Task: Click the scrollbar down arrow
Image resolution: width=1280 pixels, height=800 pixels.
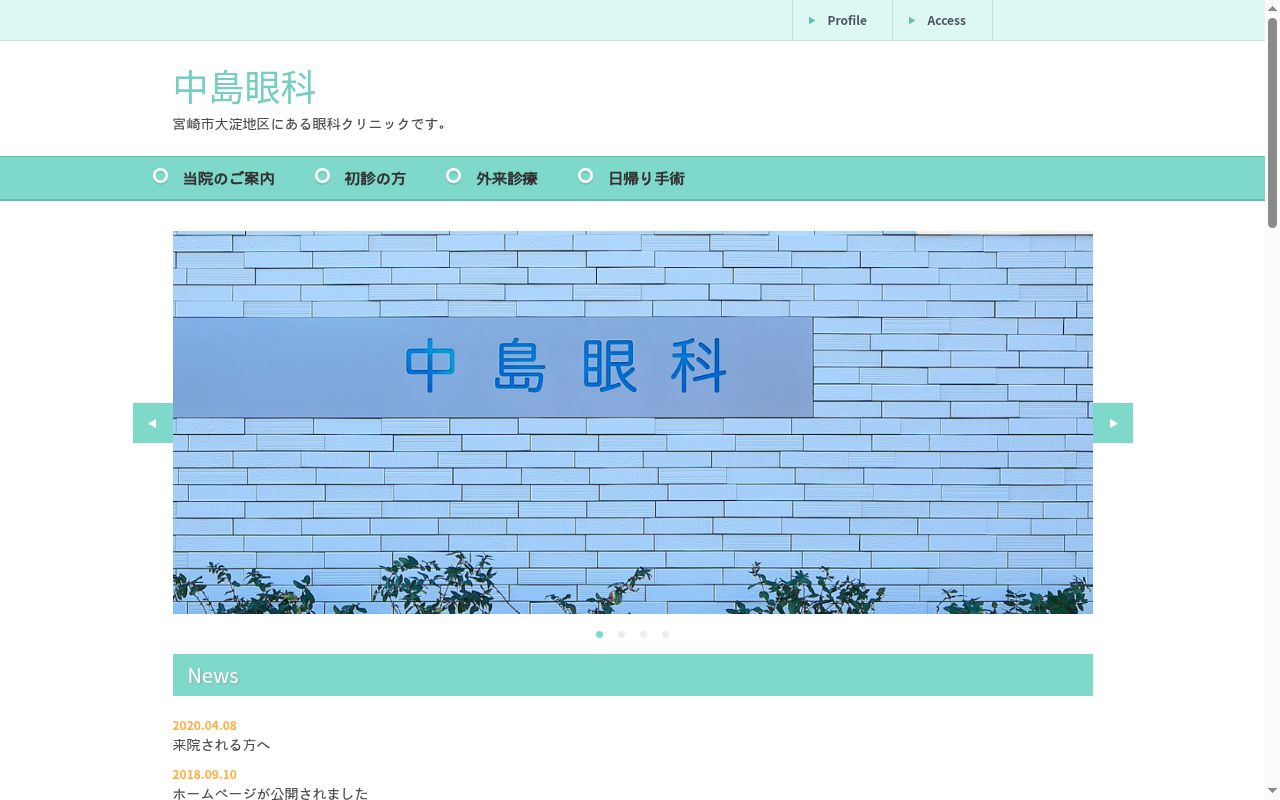Action: tap(1272, 792)
